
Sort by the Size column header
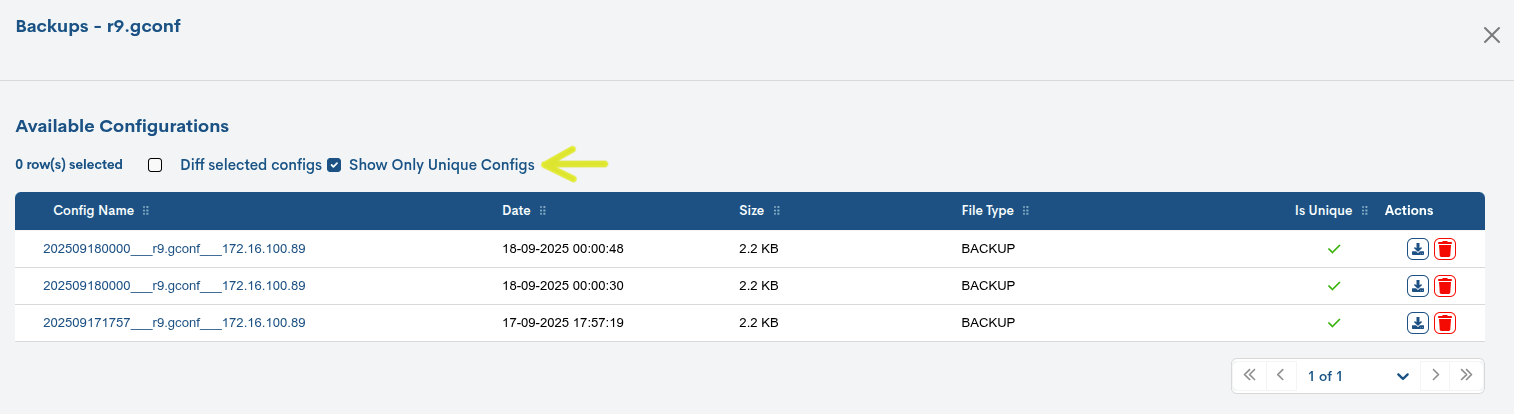(751, 211)
